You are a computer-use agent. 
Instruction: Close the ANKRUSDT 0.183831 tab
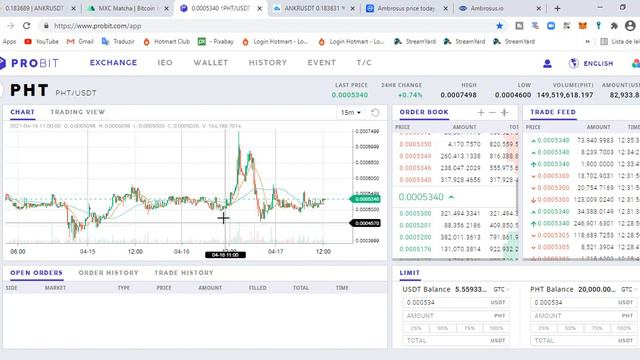353,8
